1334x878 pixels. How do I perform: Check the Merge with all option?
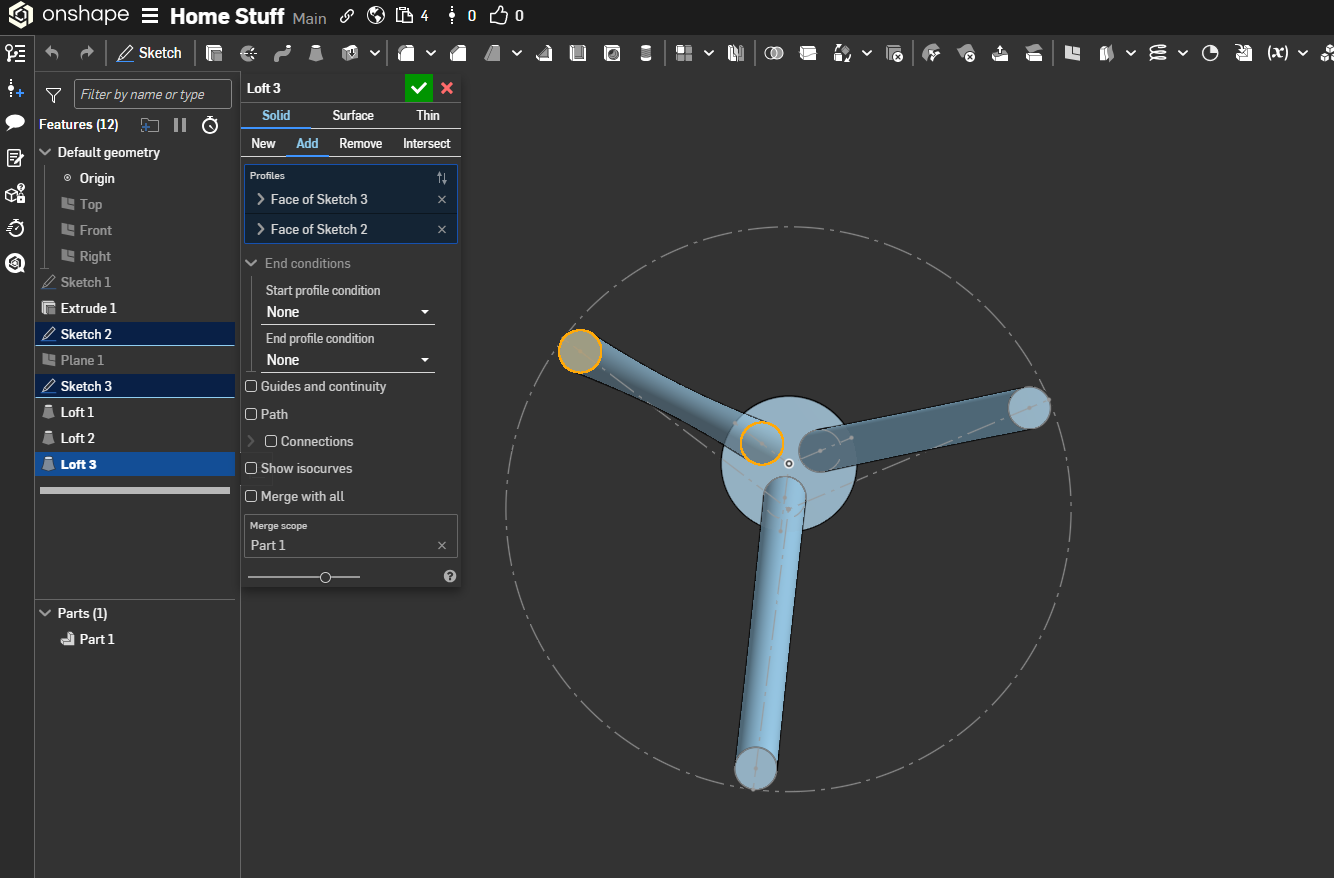click(x=252, y=496)
